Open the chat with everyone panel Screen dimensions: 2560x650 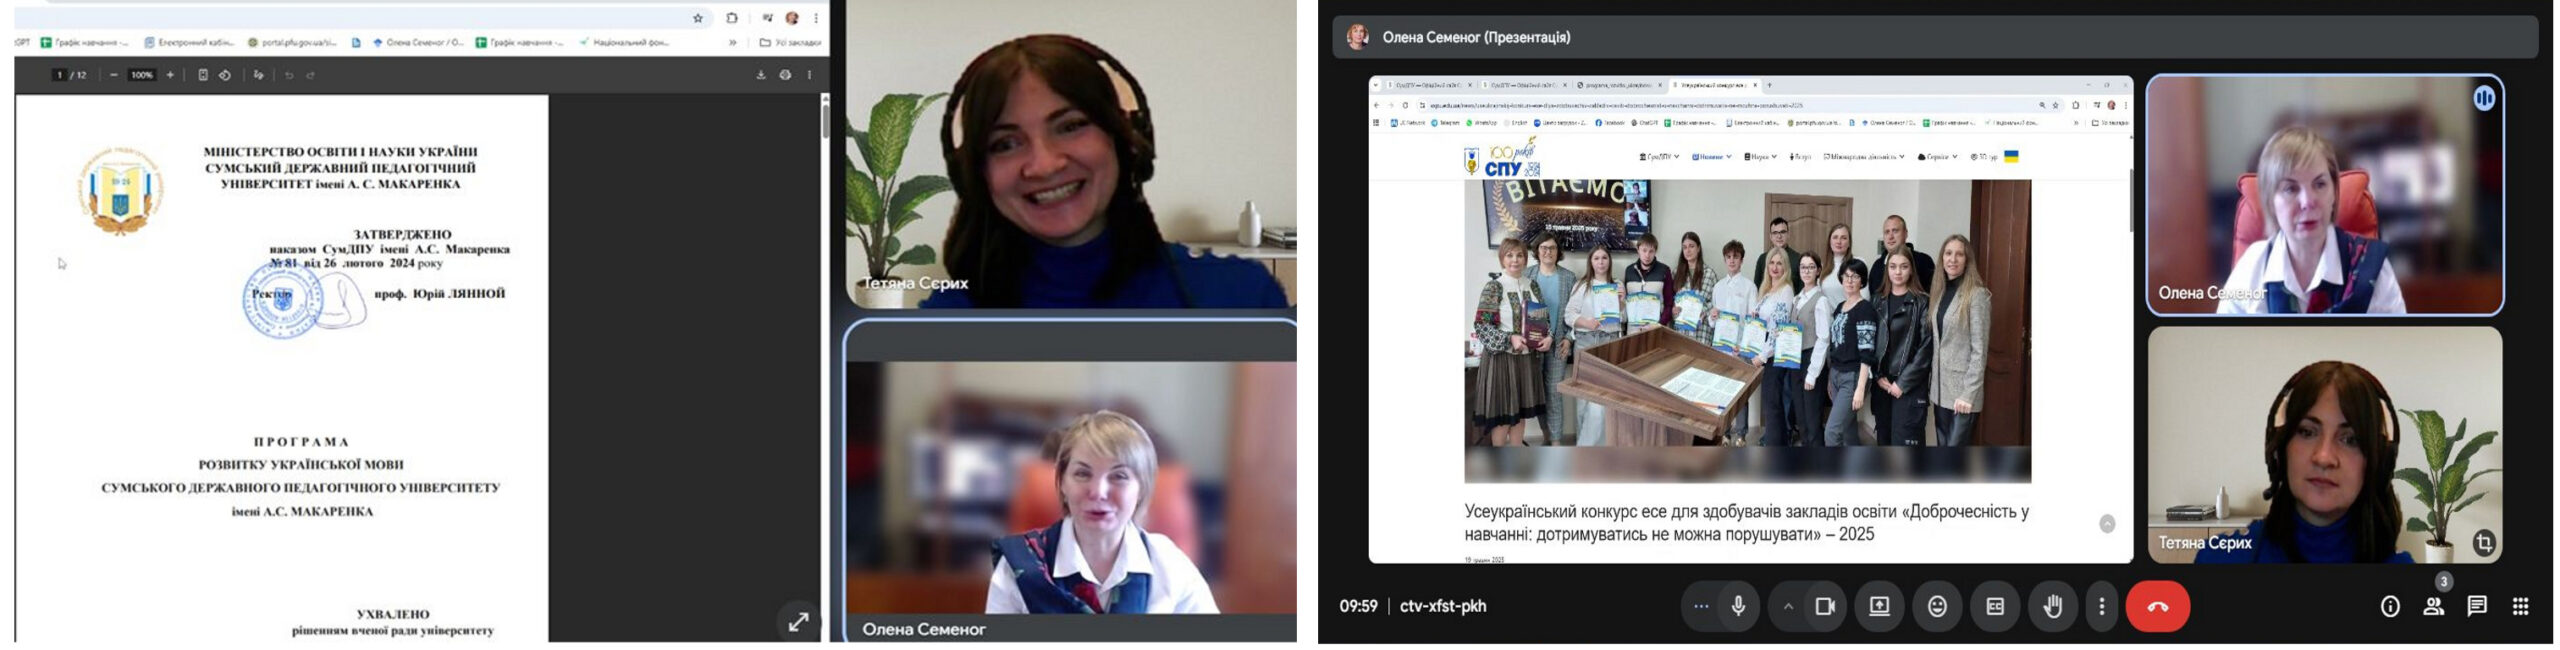tap(2477, 606)
